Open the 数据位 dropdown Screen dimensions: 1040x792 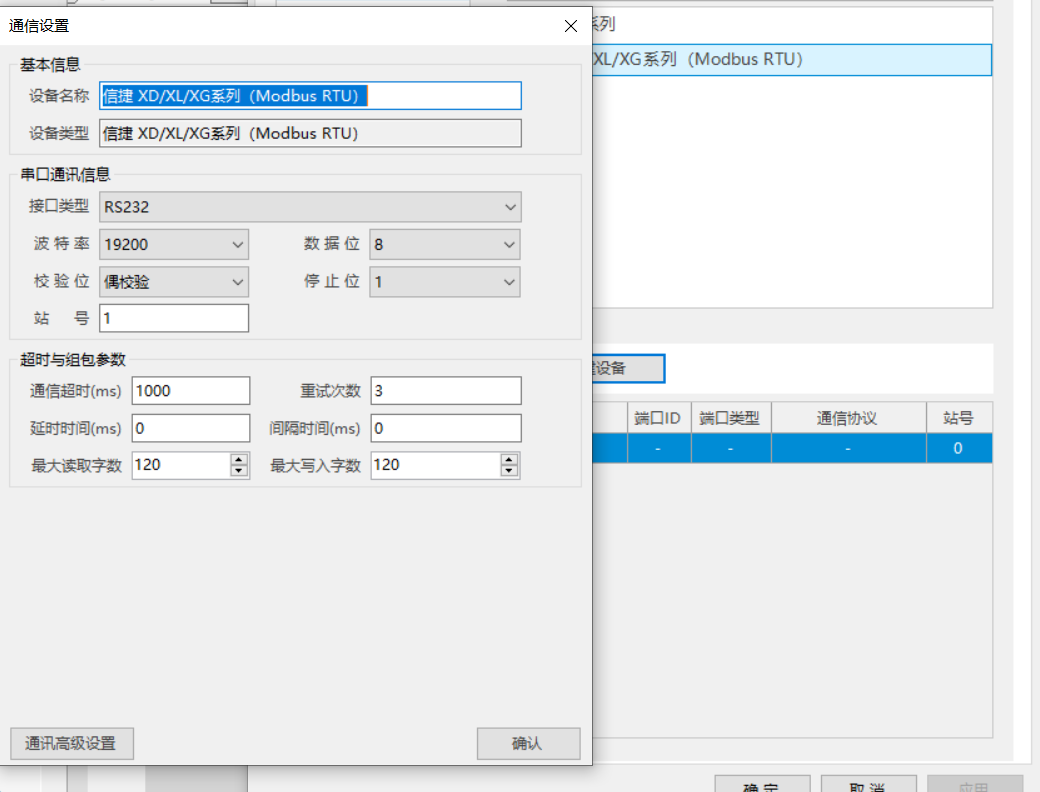point(445,245)
